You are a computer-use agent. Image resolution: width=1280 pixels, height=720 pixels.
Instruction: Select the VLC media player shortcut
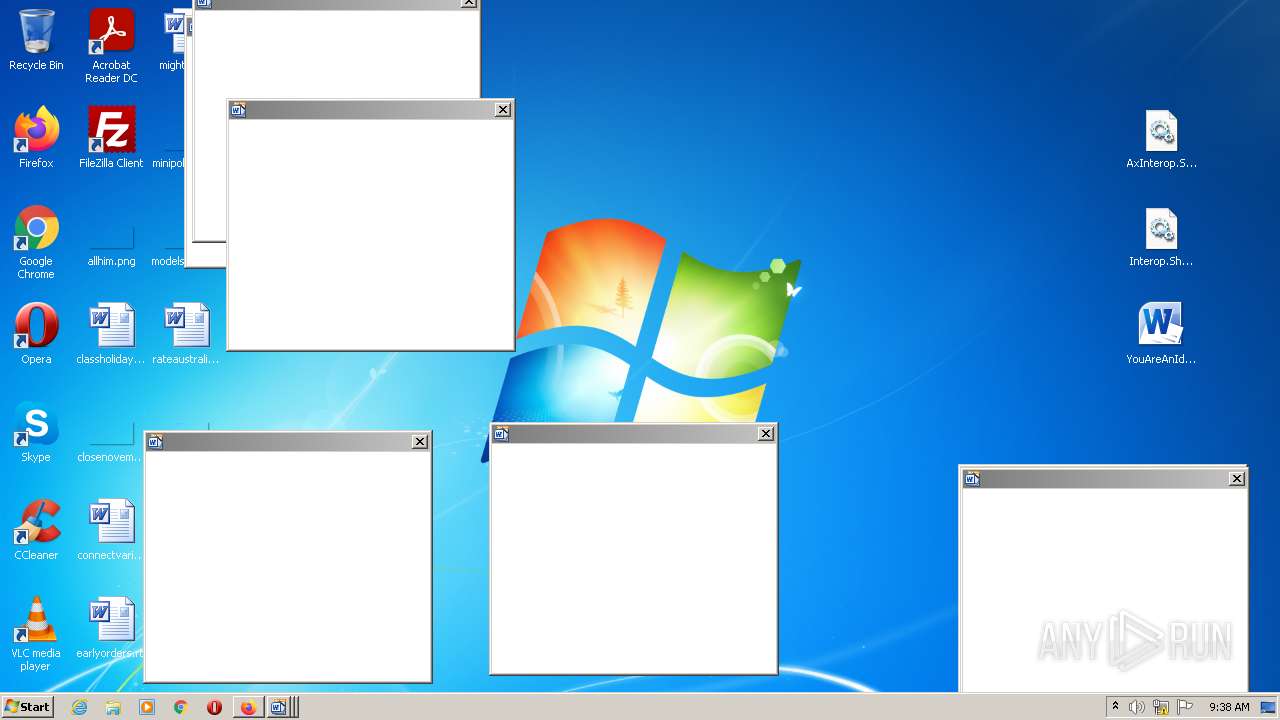36,634
